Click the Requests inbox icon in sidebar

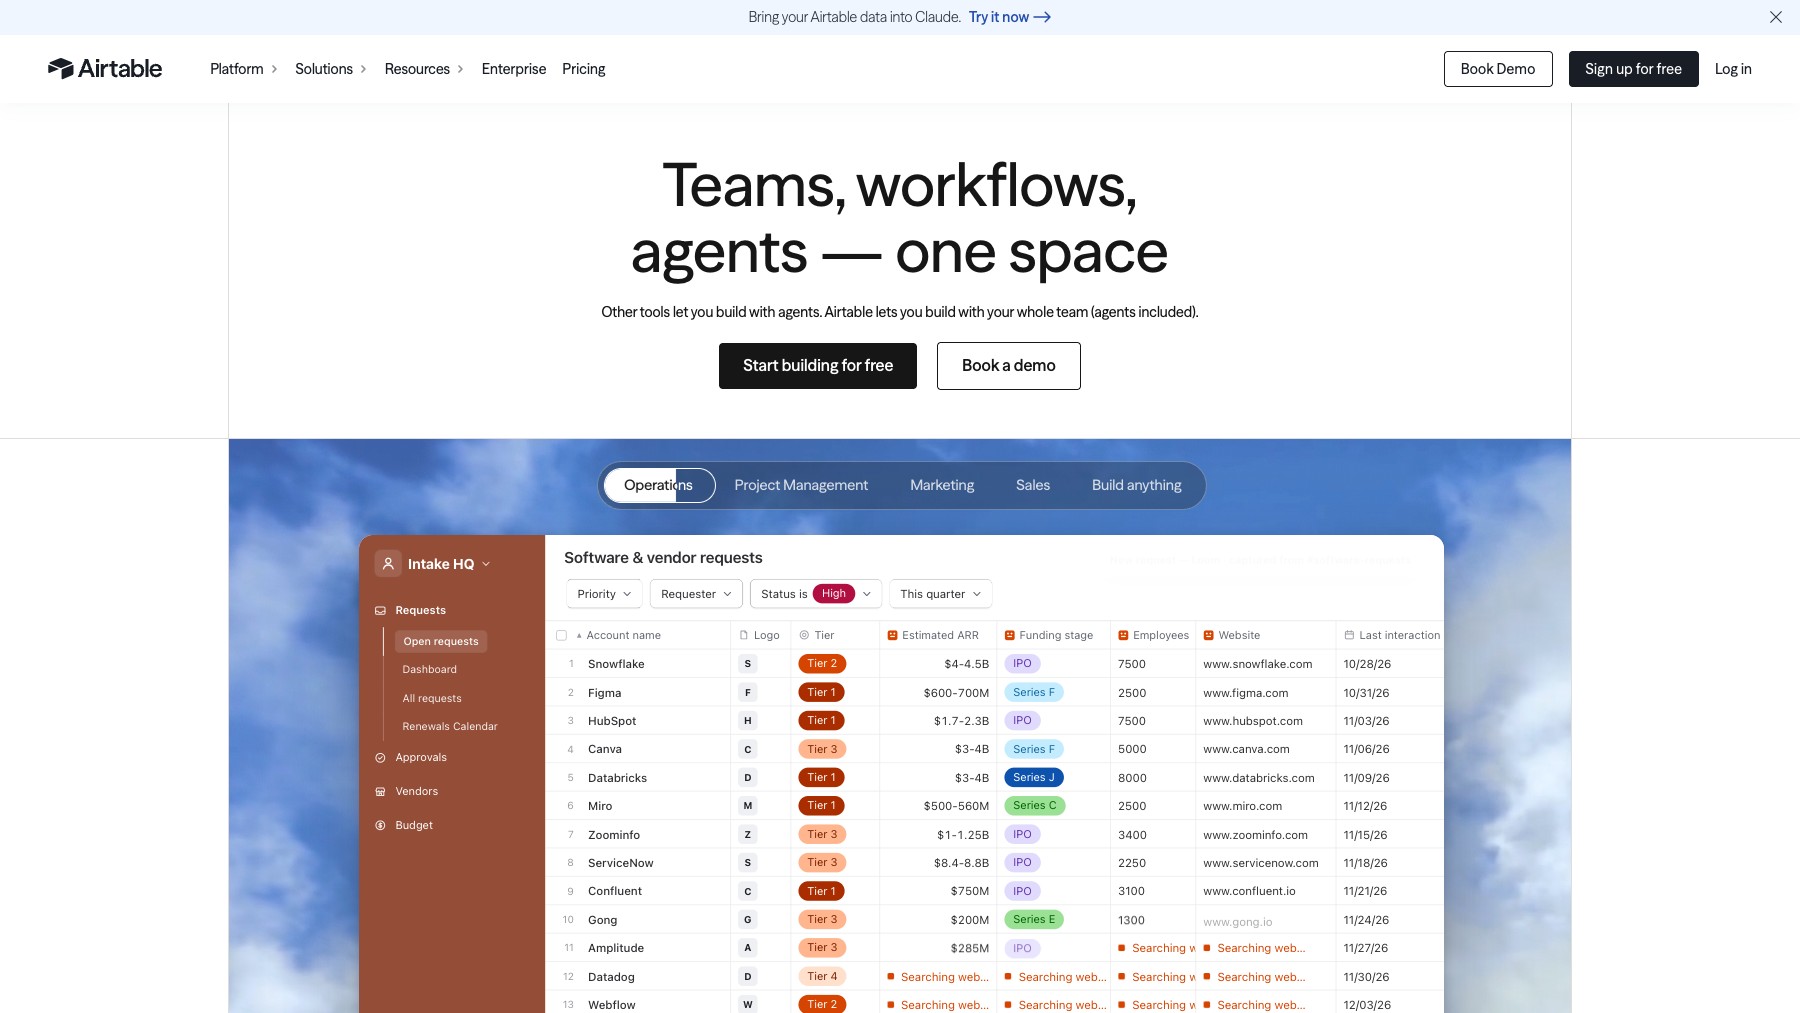pos(380,610)
